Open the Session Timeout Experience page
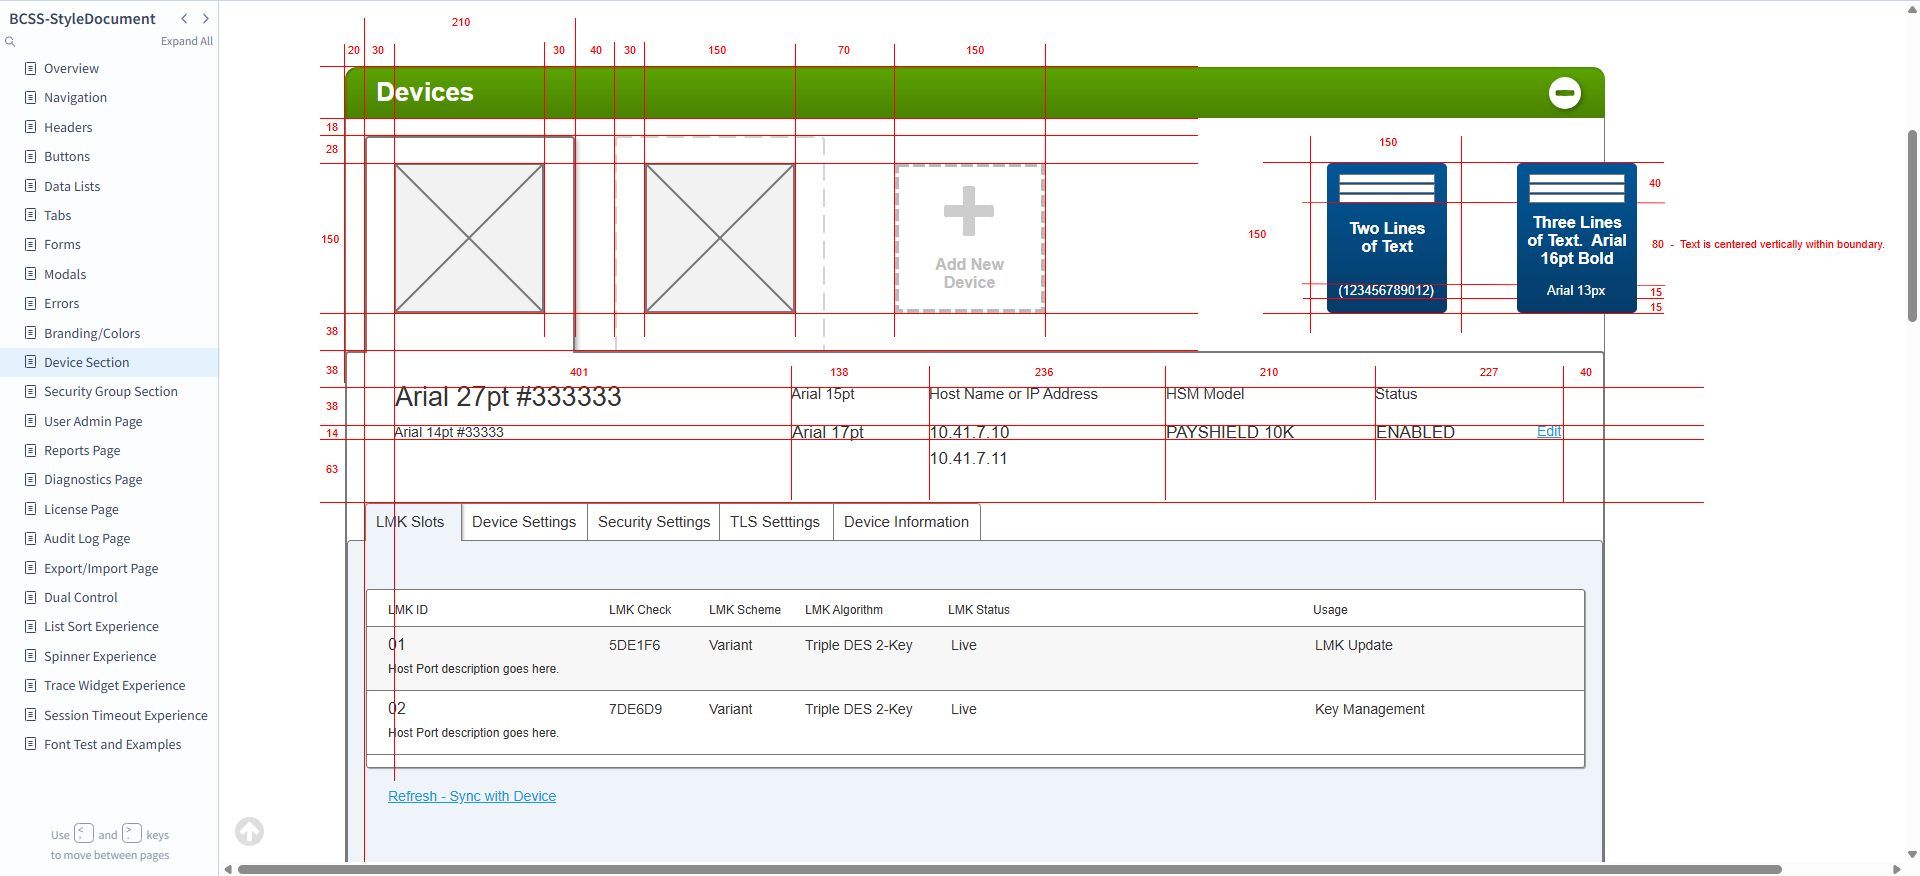This screenshot has width=1920, height=876. click(126, 715)
